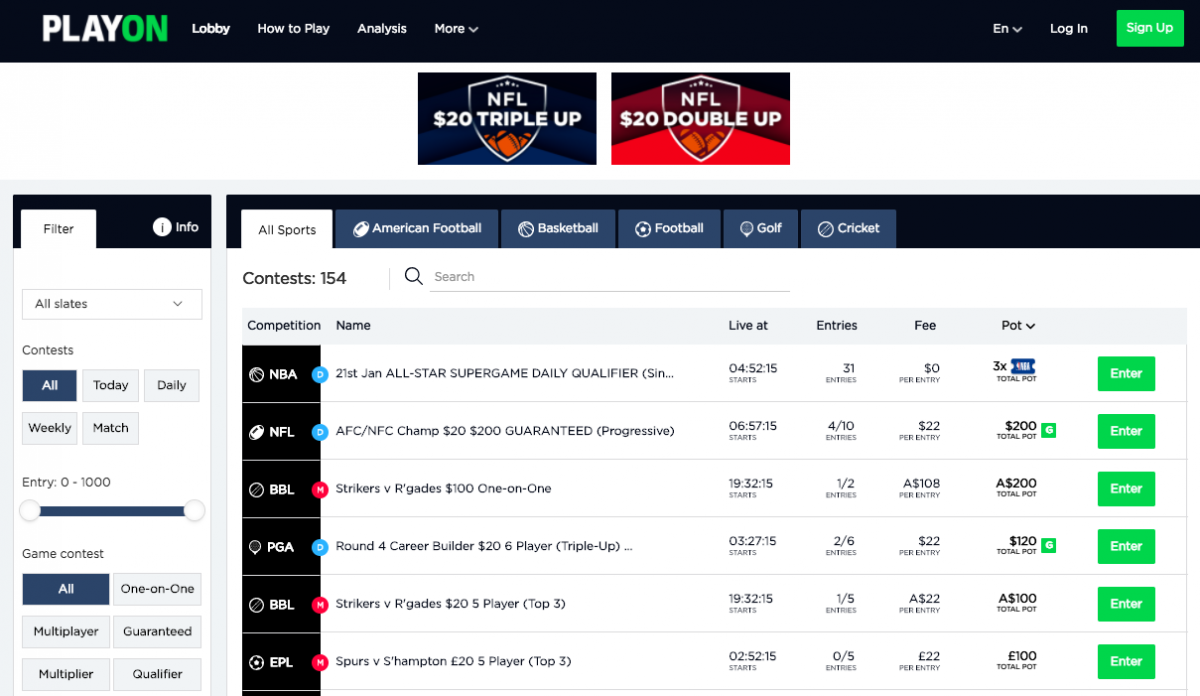Screen dimensions: 1200x696
Task: Enter the Strikers v R'gades $20 5 Player
Action: click(x=1126, y=604)
